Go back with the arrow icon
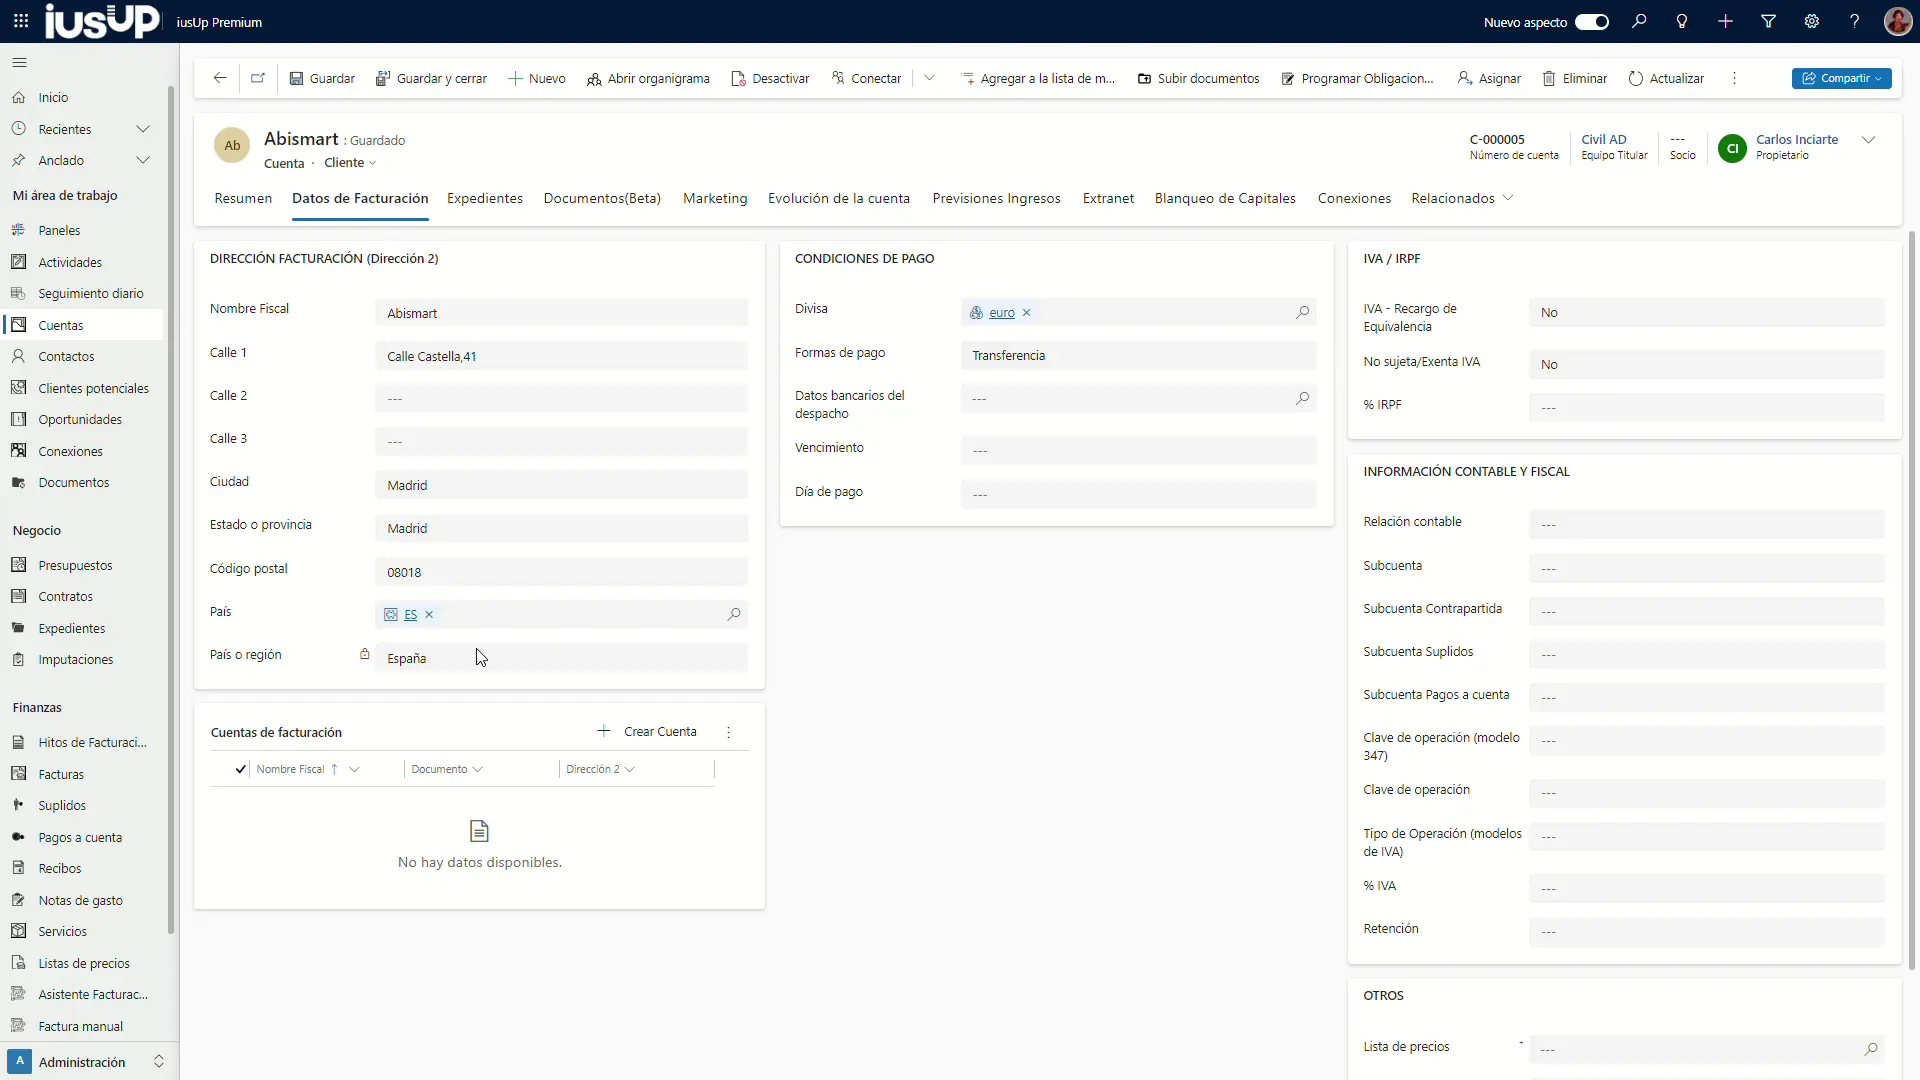The width and height of the screenshot is (1920, 1080). point(220,79)
